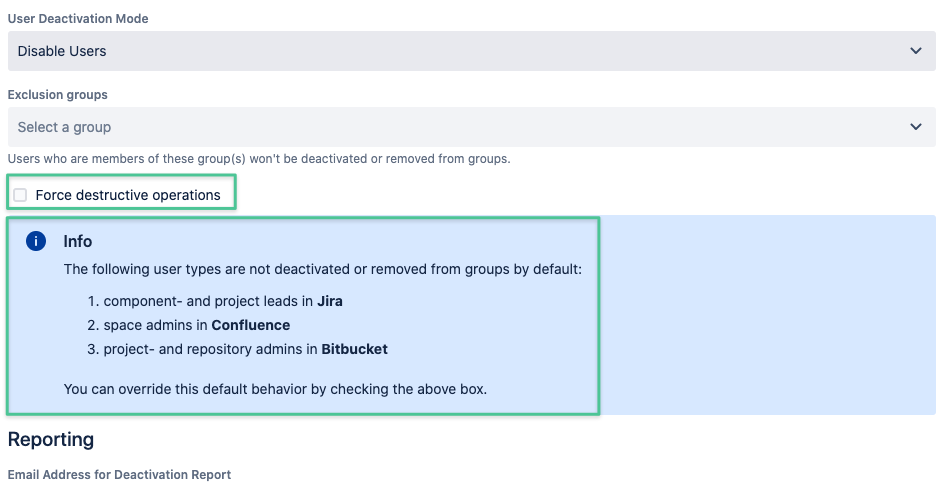948x484 pixels.
Task: Open the Exclusion groups chevron arrow
Action: coord(916,127)
